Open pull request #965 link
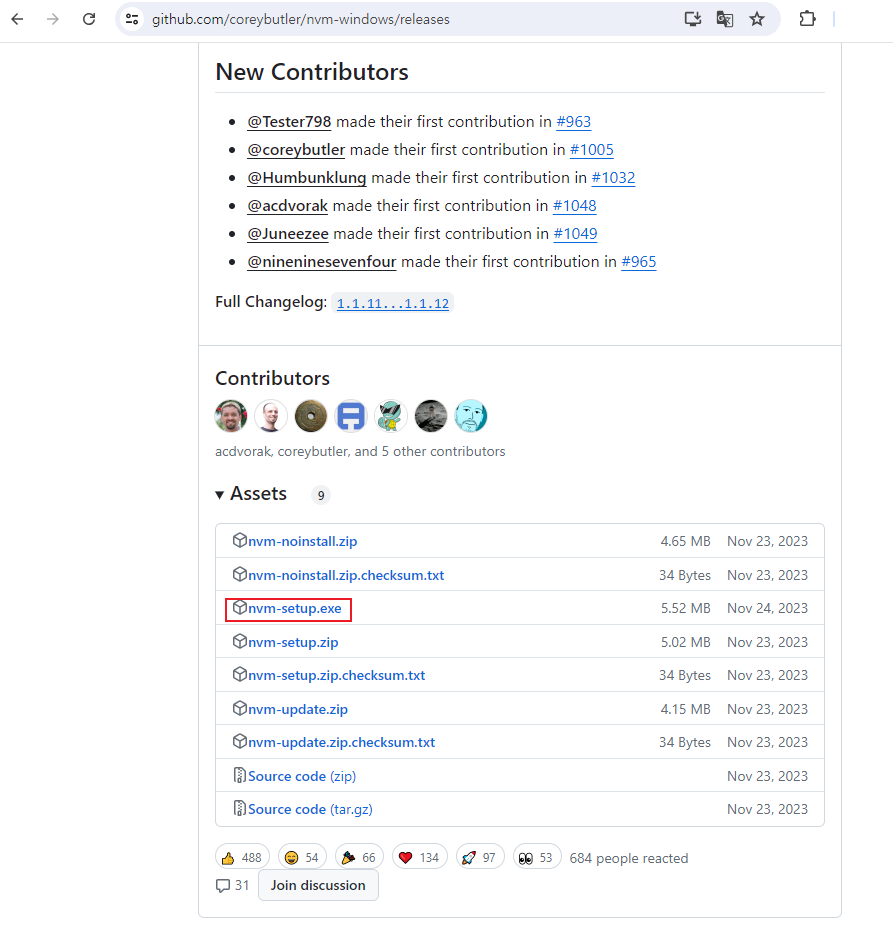This screenshot has width=893, height=932. (639, 262)
